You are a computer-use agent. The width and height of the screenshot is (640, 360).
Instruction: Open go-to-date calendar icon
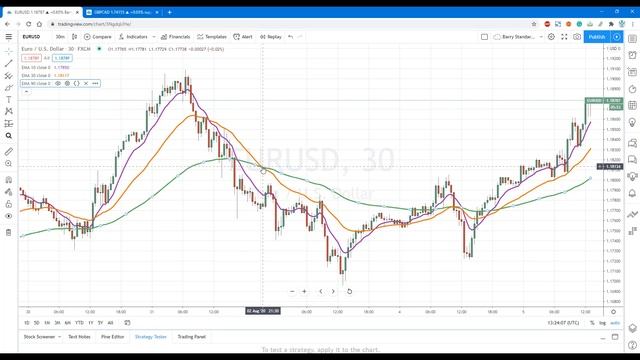127,323
